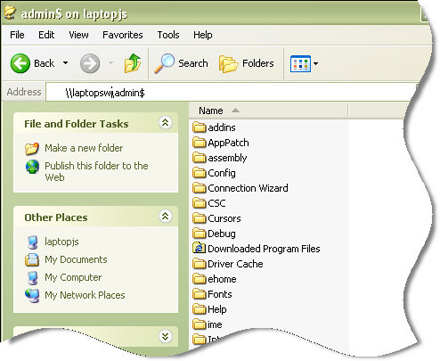Collapse the File and Folder Tasks panel
This screenshot has height=361, width=440.
point(165,123)
